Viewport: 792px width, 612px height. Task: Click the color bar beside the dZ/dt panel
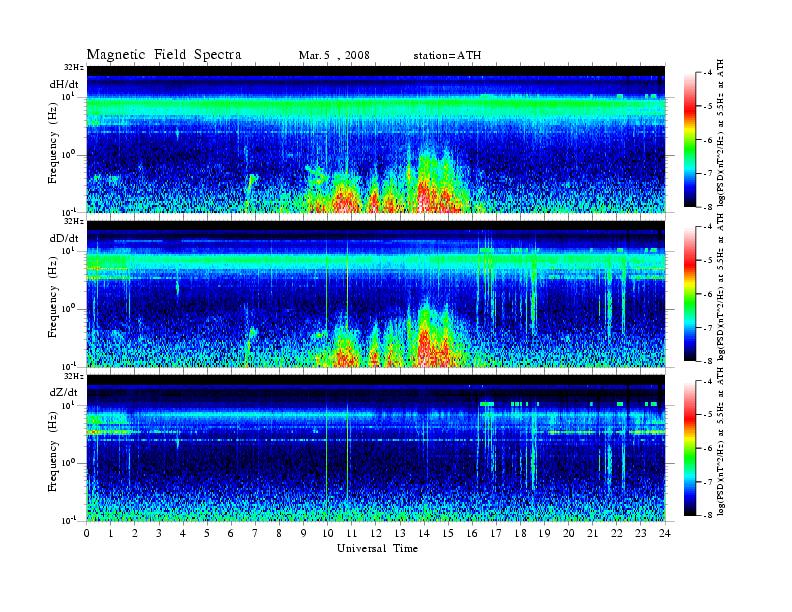coord(689,448)
